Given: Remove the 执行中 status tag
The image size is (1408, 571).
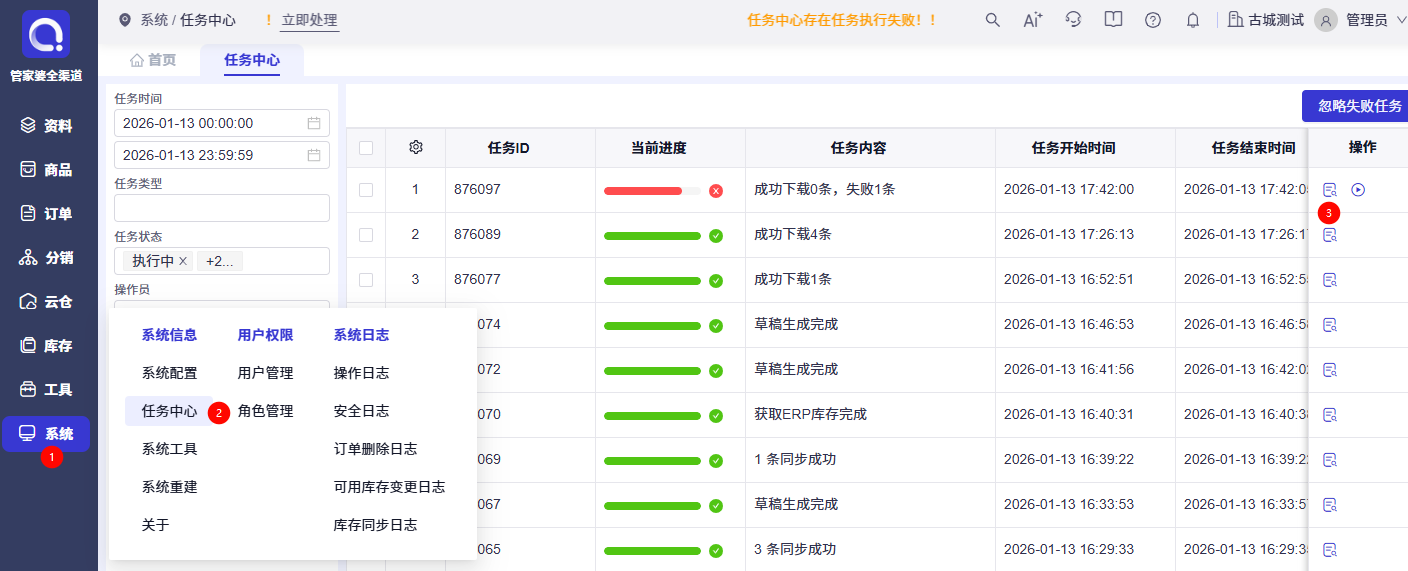Looking at the screenshot, I should pyautogui.click(x=183, y=261).
